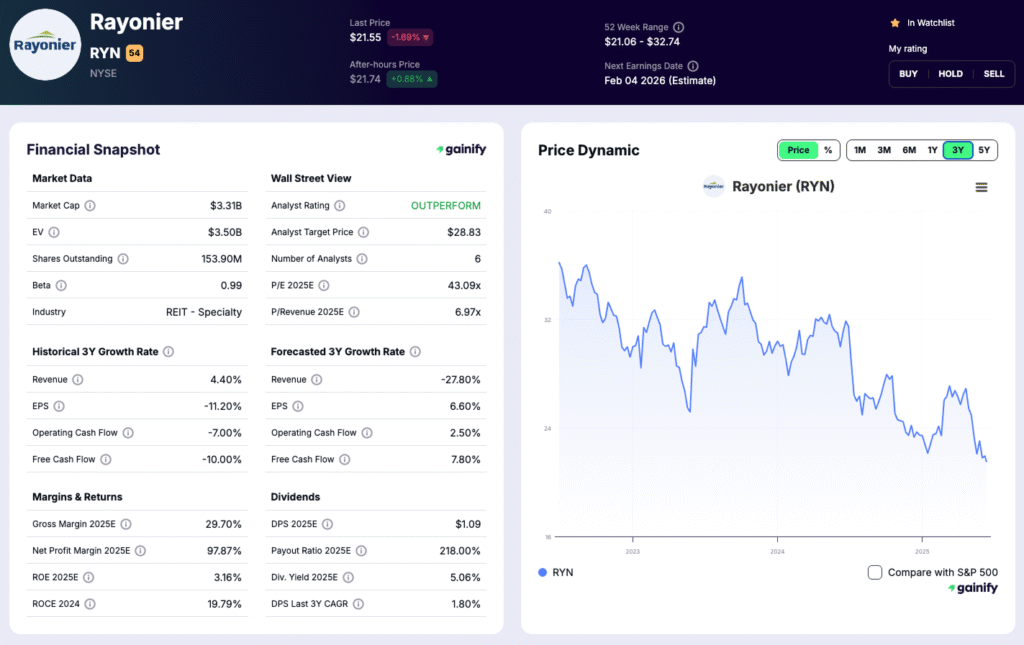
Task: Click the BUY rating button
Action: point(908,73)
